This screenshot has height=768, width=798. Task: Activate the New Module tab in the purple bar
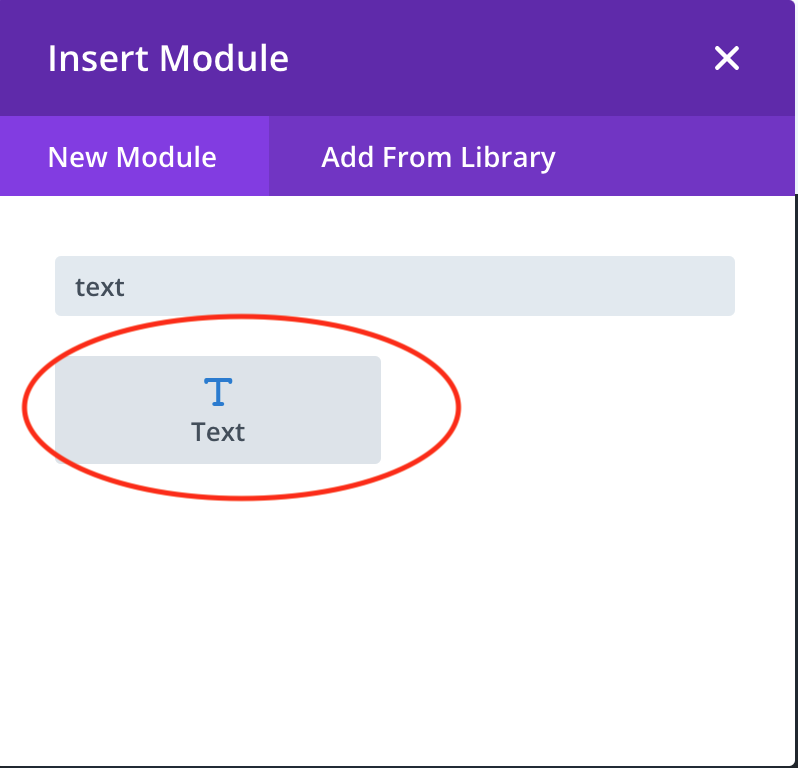point(132,157)
